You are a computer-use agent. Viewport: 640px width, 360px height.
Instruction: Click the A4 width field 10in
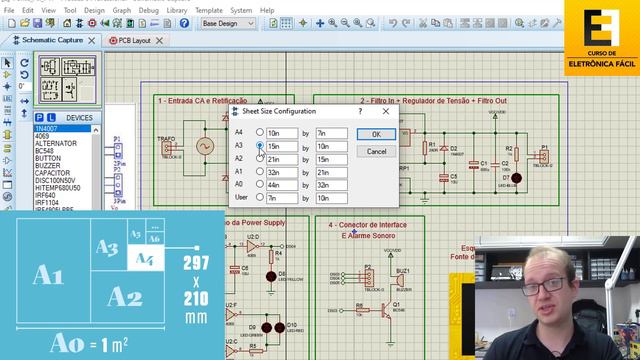point(282,133)
